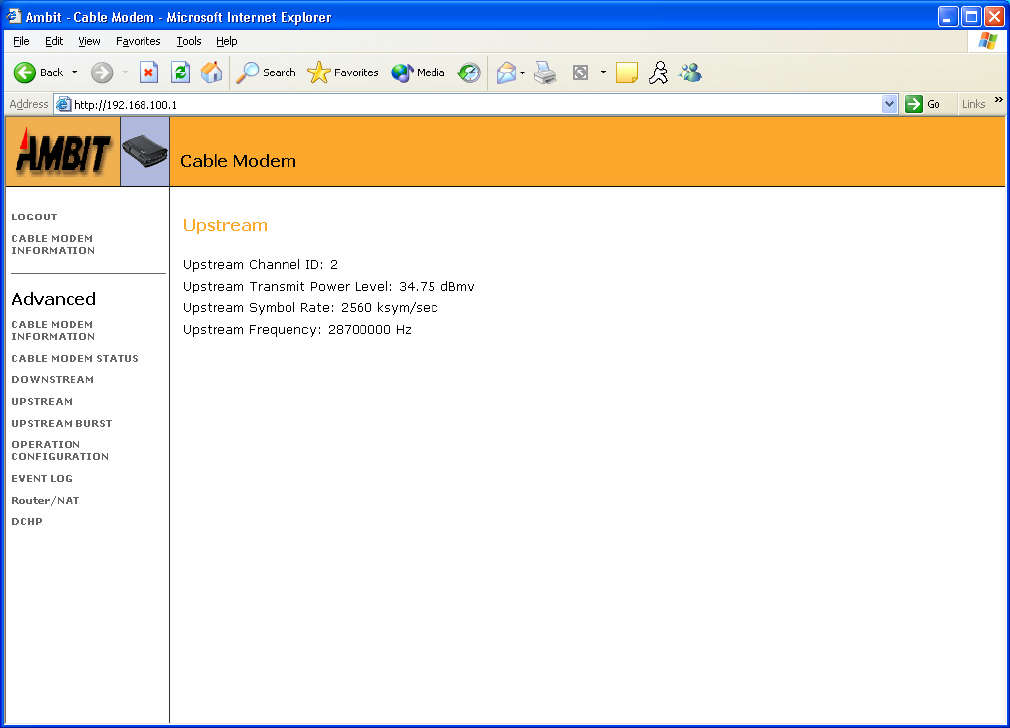This screenshot has height=728, width=1010.
Task: Click the yellow note Discuss icon
Action: click(627, 73)
